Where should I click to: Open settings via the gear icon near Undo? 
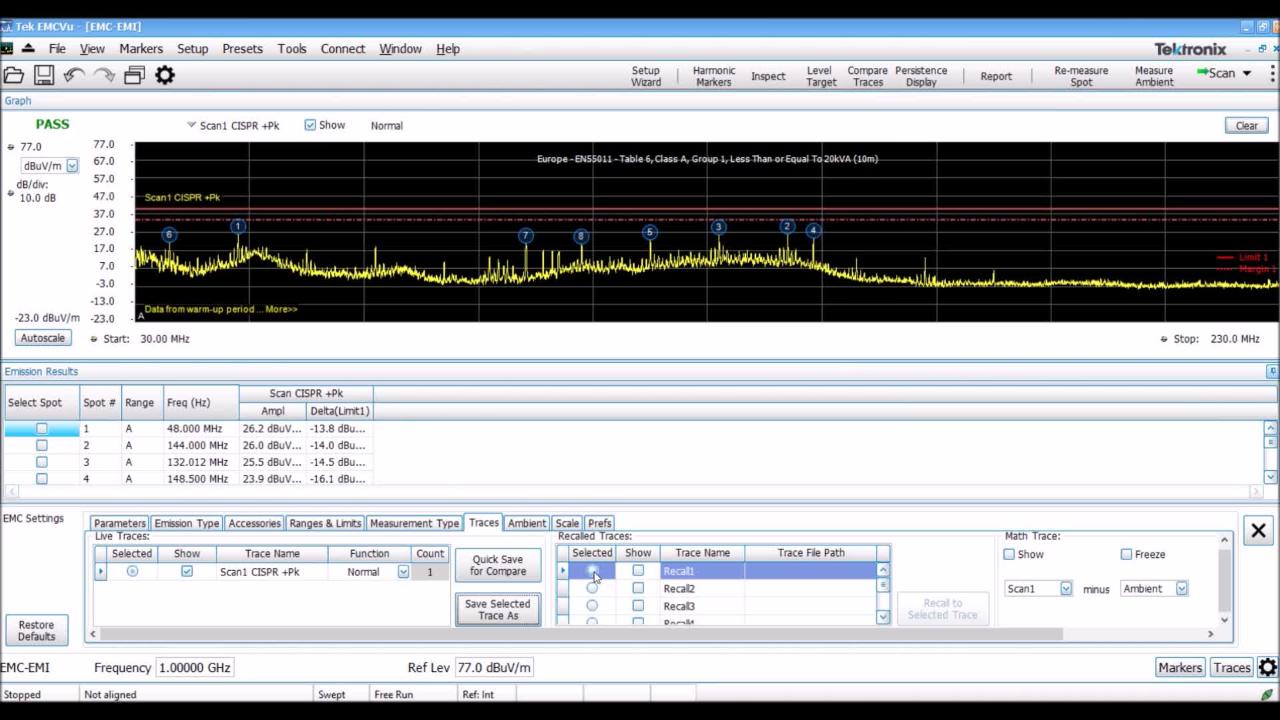pos(165,74)
